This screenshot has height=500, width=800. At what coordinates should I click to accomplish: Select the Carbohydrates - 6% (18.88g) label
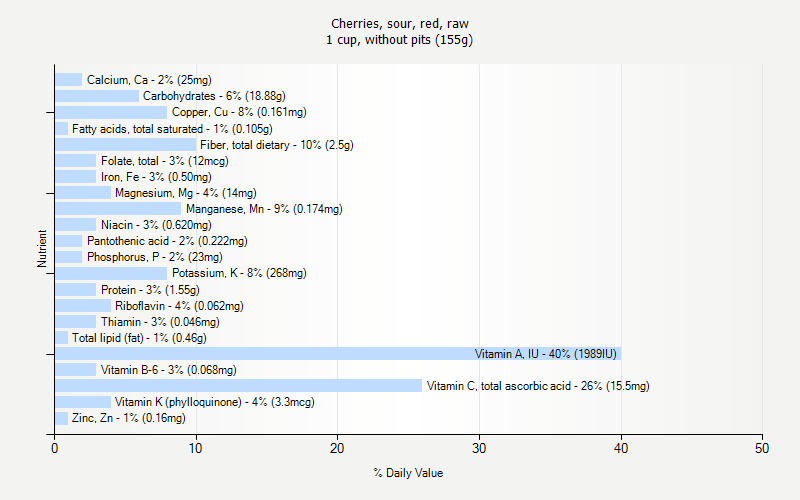click(x=214, y=96)
